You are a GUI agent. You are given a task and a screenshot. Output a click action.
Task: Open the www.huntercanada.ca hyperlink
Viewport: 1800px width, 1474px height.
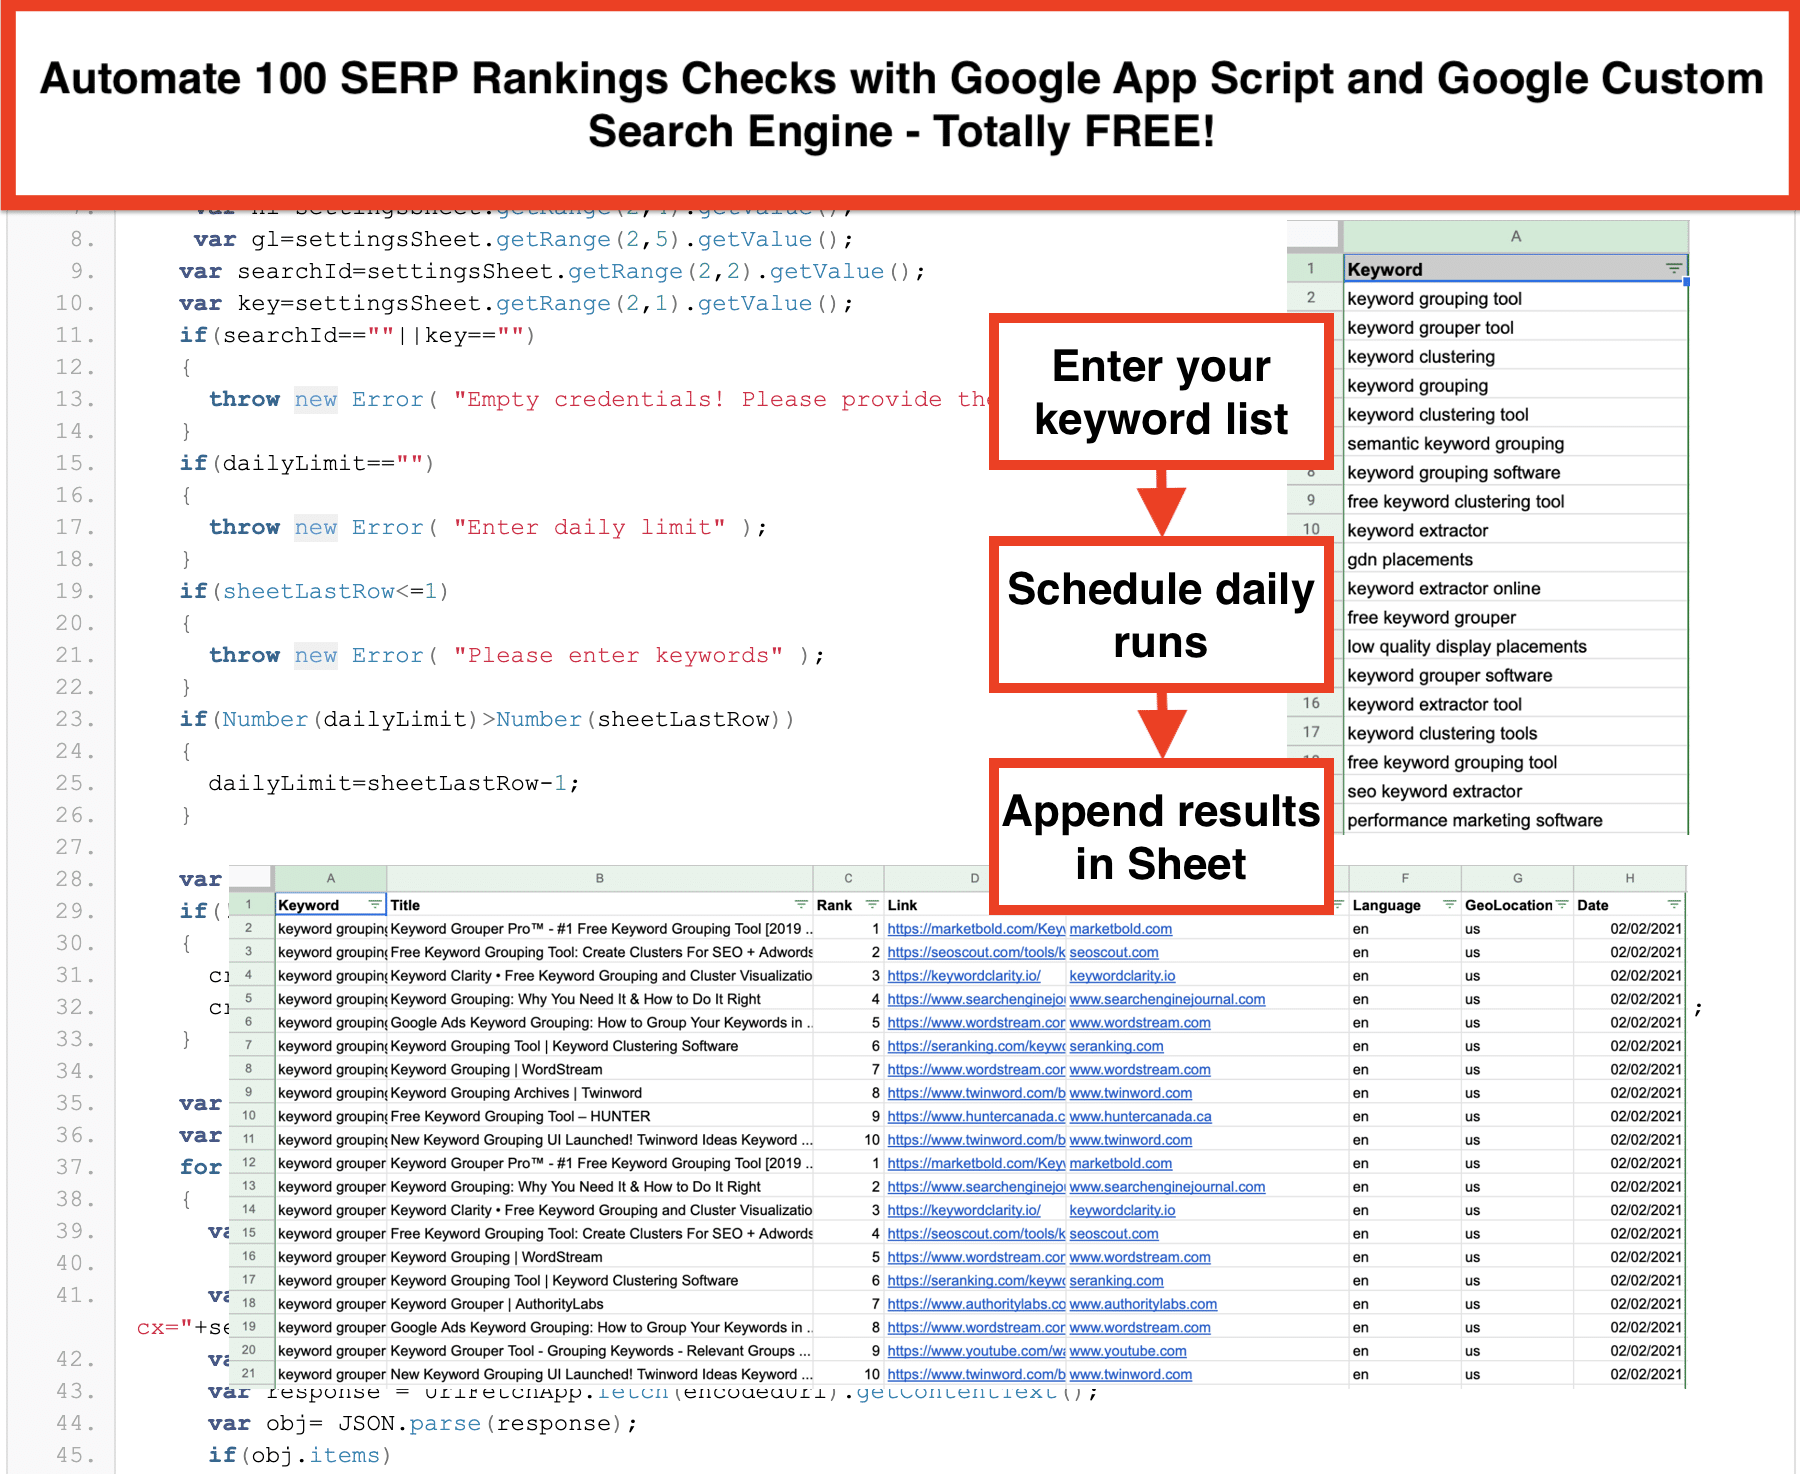(1140, 1116)
